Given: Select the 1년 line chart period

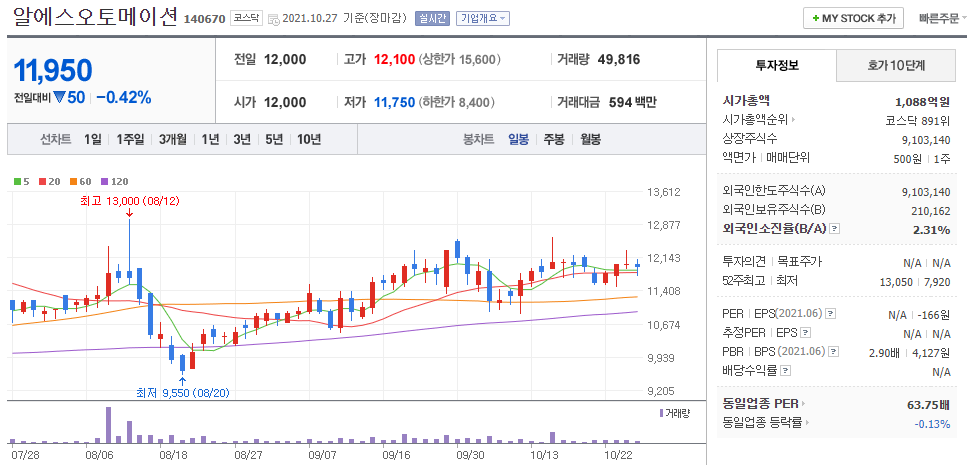Looking at the screenshot, I should tap(210, 139).
